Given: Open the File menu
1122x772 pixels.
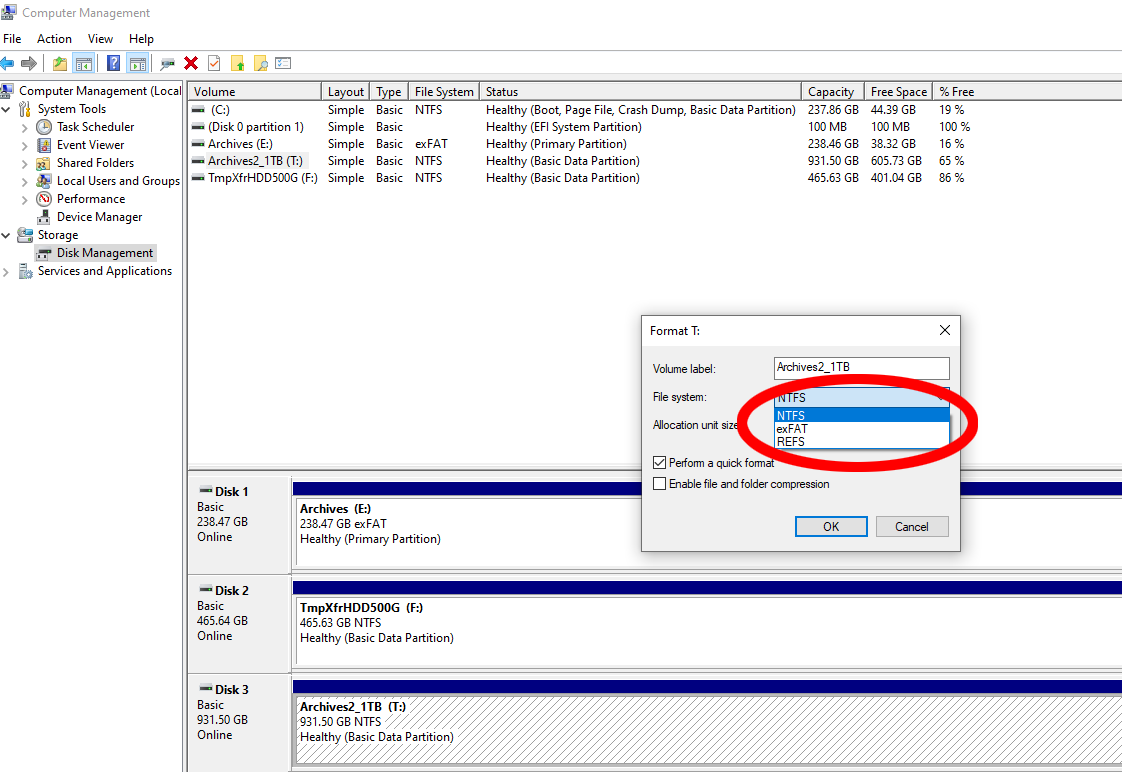Looking at the screenshot, I should coord(12,39).
